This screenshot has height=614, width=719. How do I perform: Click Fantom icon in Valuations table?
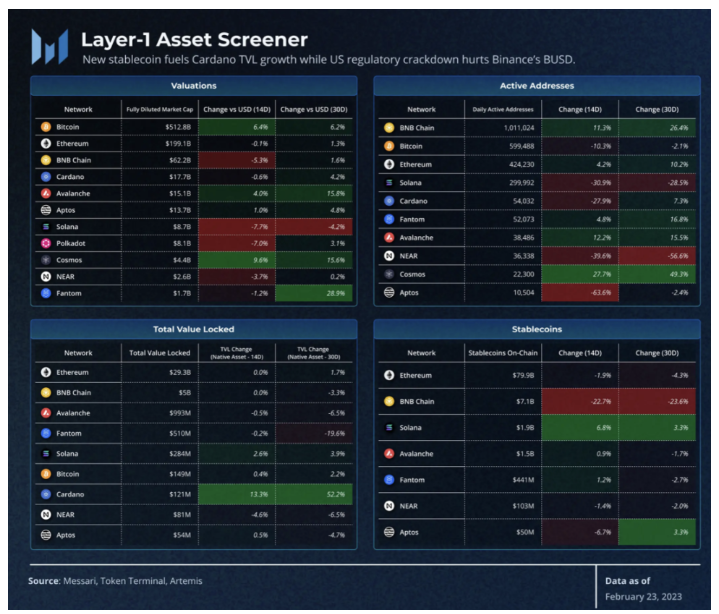[46, 293]
